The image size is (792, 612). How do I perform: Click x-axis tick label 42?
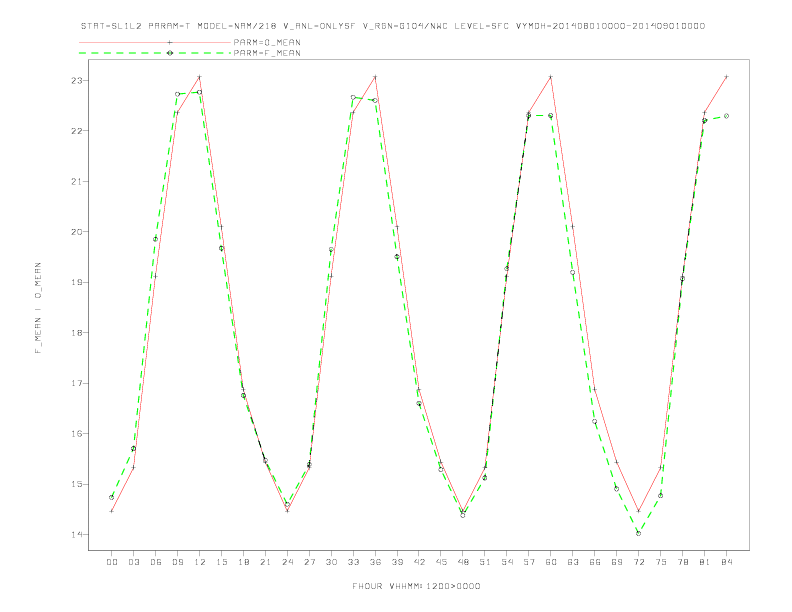pos(419,562)
